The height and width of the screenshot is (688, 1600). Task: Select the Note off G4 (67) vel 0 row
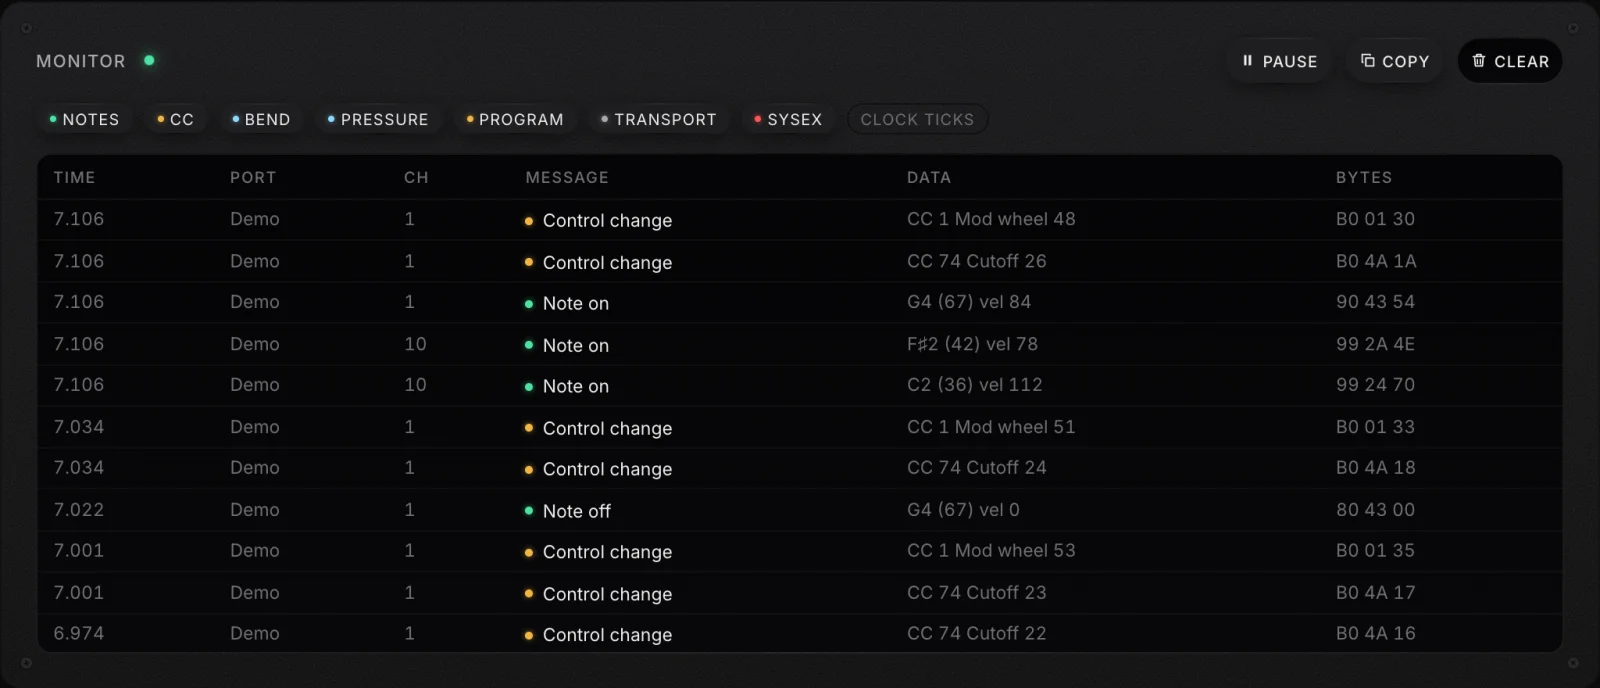point(800,510)
